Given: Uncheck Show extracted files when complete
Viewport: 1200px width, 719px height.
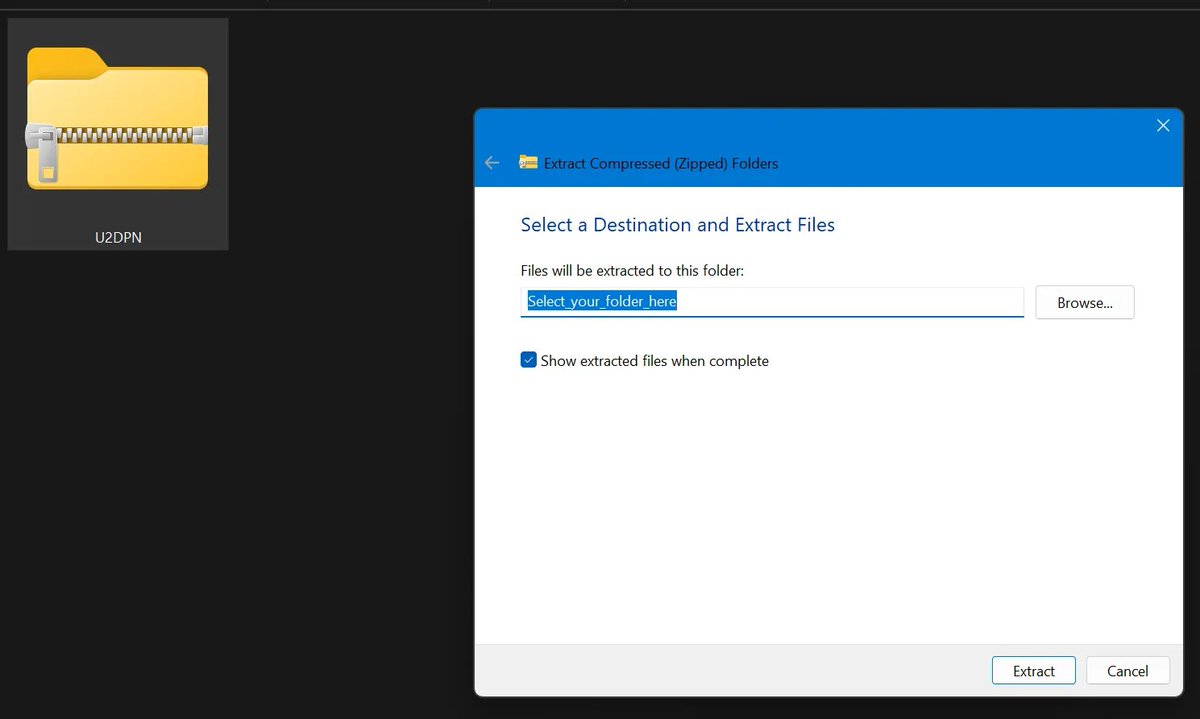Looking at the screenshot, I should [x=528, y=359].
